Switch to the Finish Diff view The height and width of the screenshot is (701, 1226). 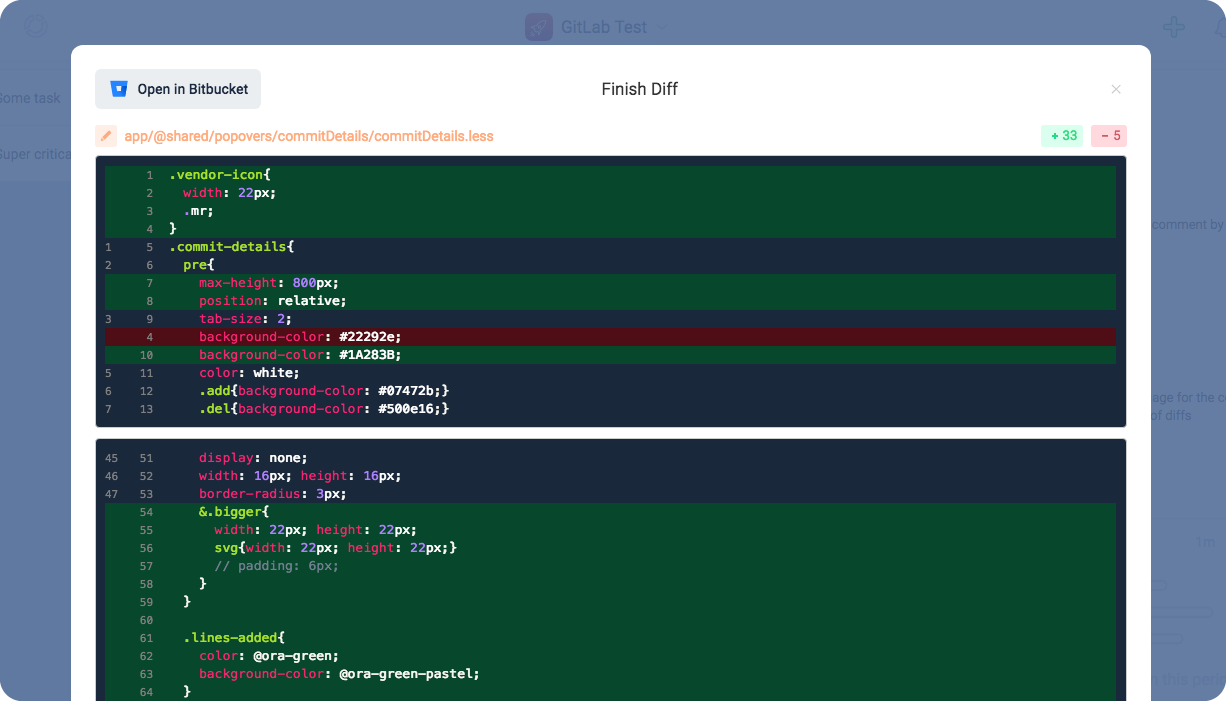pos(639,89)
